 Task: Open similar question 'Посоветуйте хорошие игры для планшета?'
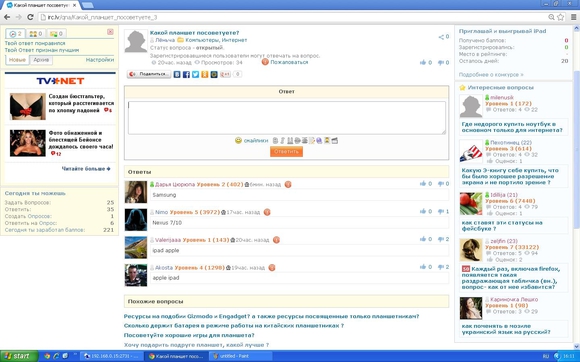189,335
